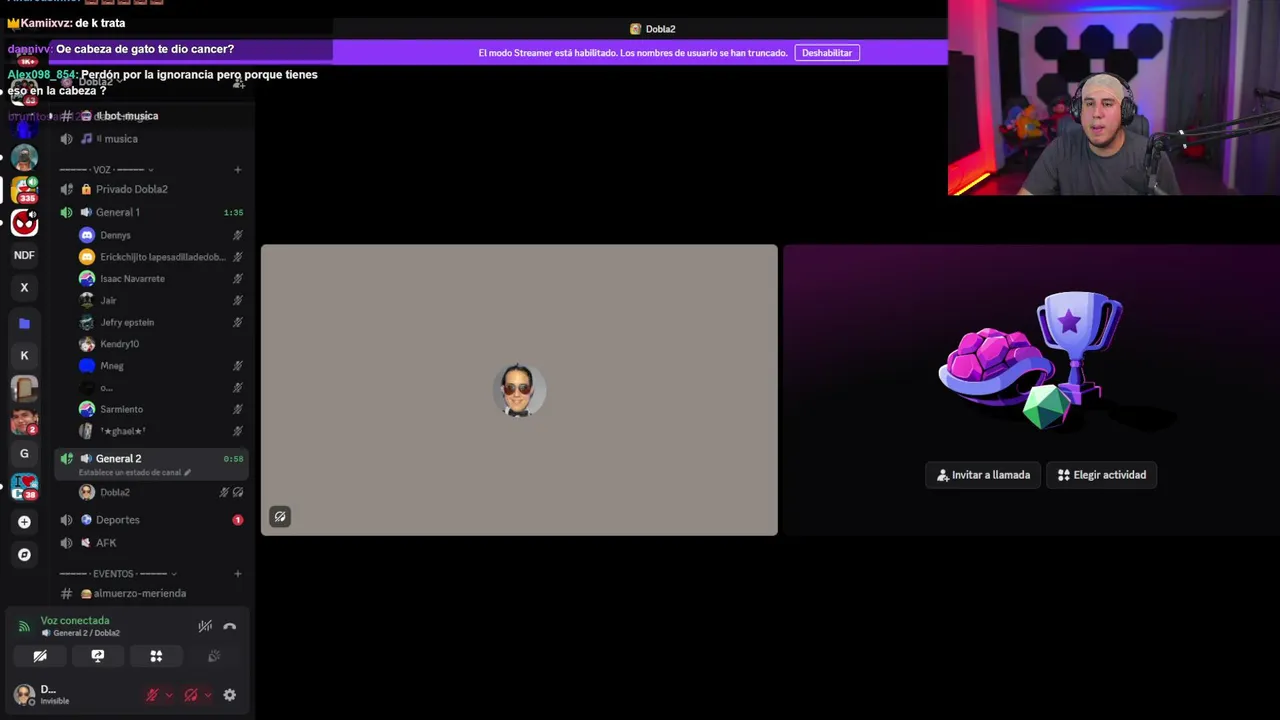
Task: Click the Invitar a llamada button
Action: coord(983,475)
